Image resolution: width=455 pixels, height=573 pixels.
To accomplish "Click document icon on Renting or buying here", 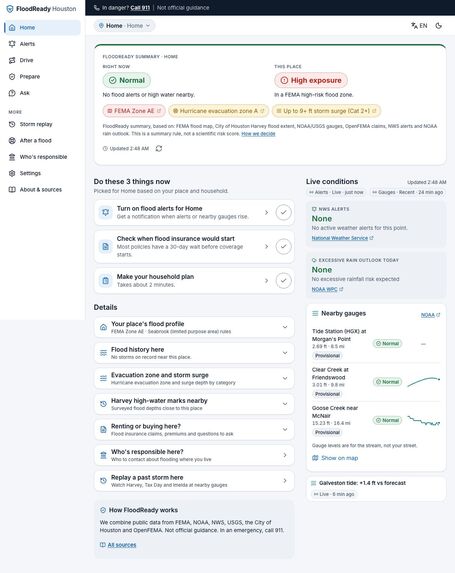I will pos(103,429).
